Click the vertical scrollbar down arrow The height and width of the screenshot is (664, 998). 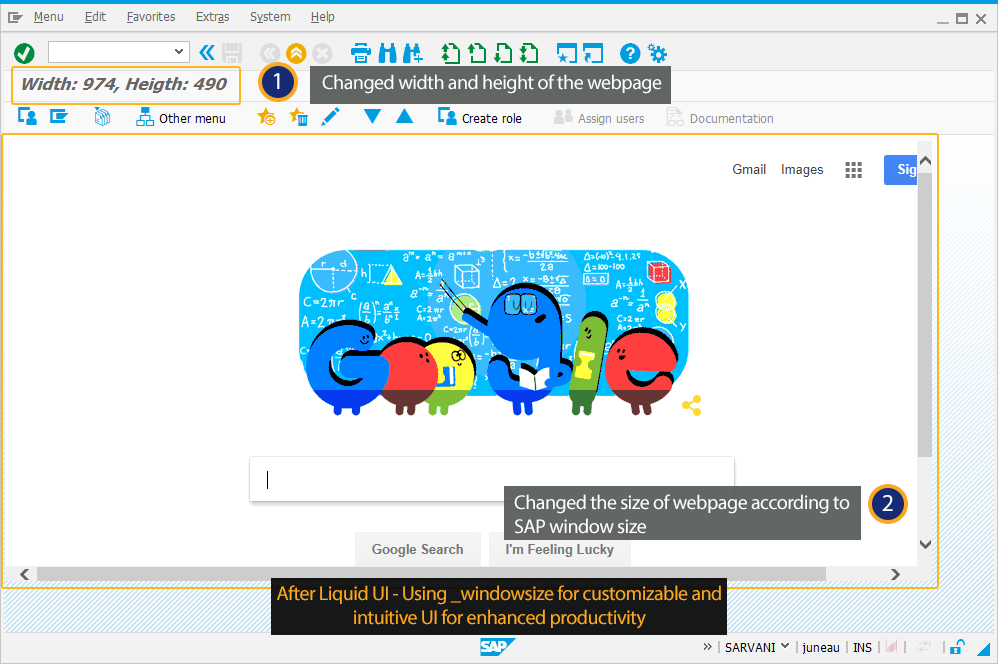(925, 544)
